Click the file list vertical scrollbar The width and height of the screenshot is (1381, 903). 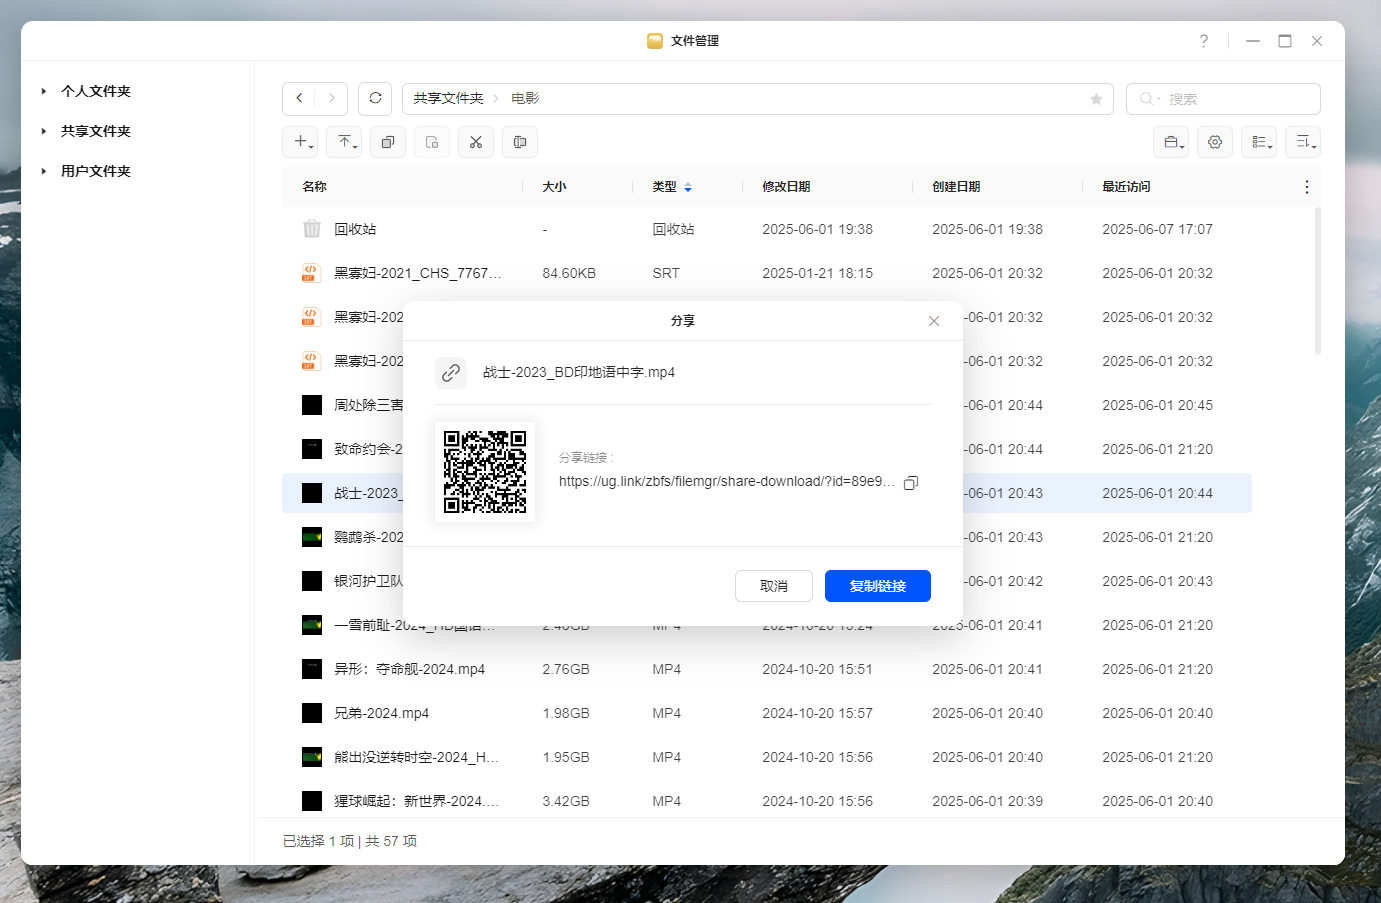coord(1317,281)
